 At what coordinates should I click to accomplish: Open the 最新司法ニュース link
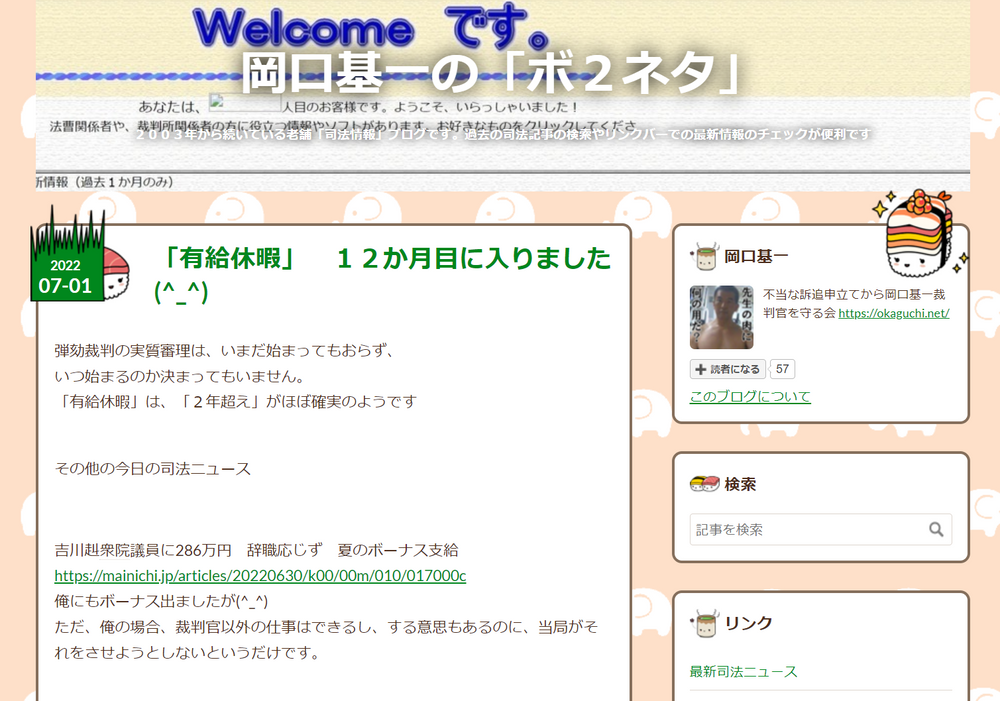[x=744, y=671]
